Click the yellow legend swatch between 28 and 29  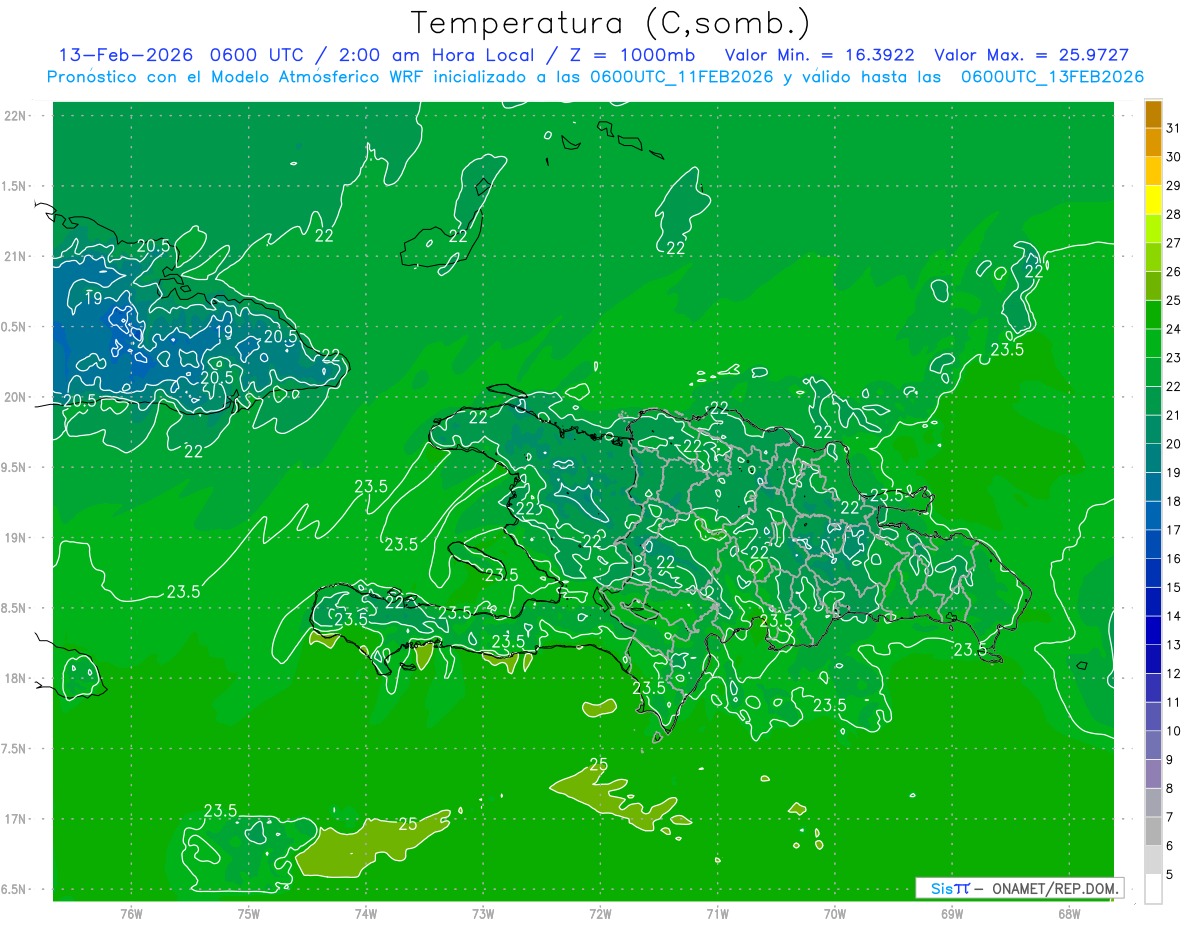coord(1153,200)
